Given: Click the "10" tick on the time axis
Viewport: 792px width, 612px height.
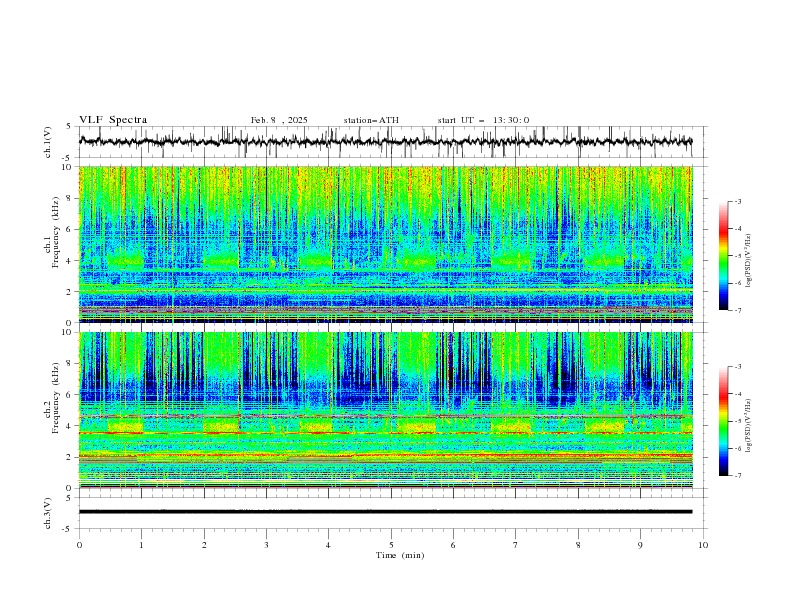Looking at the screenshot, I should coord(703,545).
